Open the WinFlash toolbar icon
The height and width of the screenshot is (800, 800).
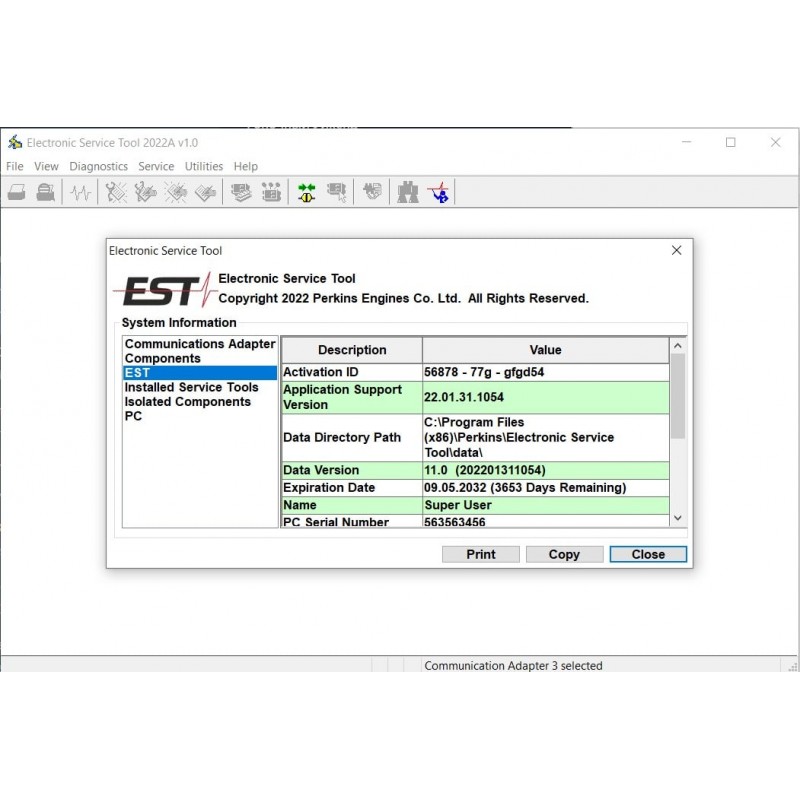pos(372,192)
